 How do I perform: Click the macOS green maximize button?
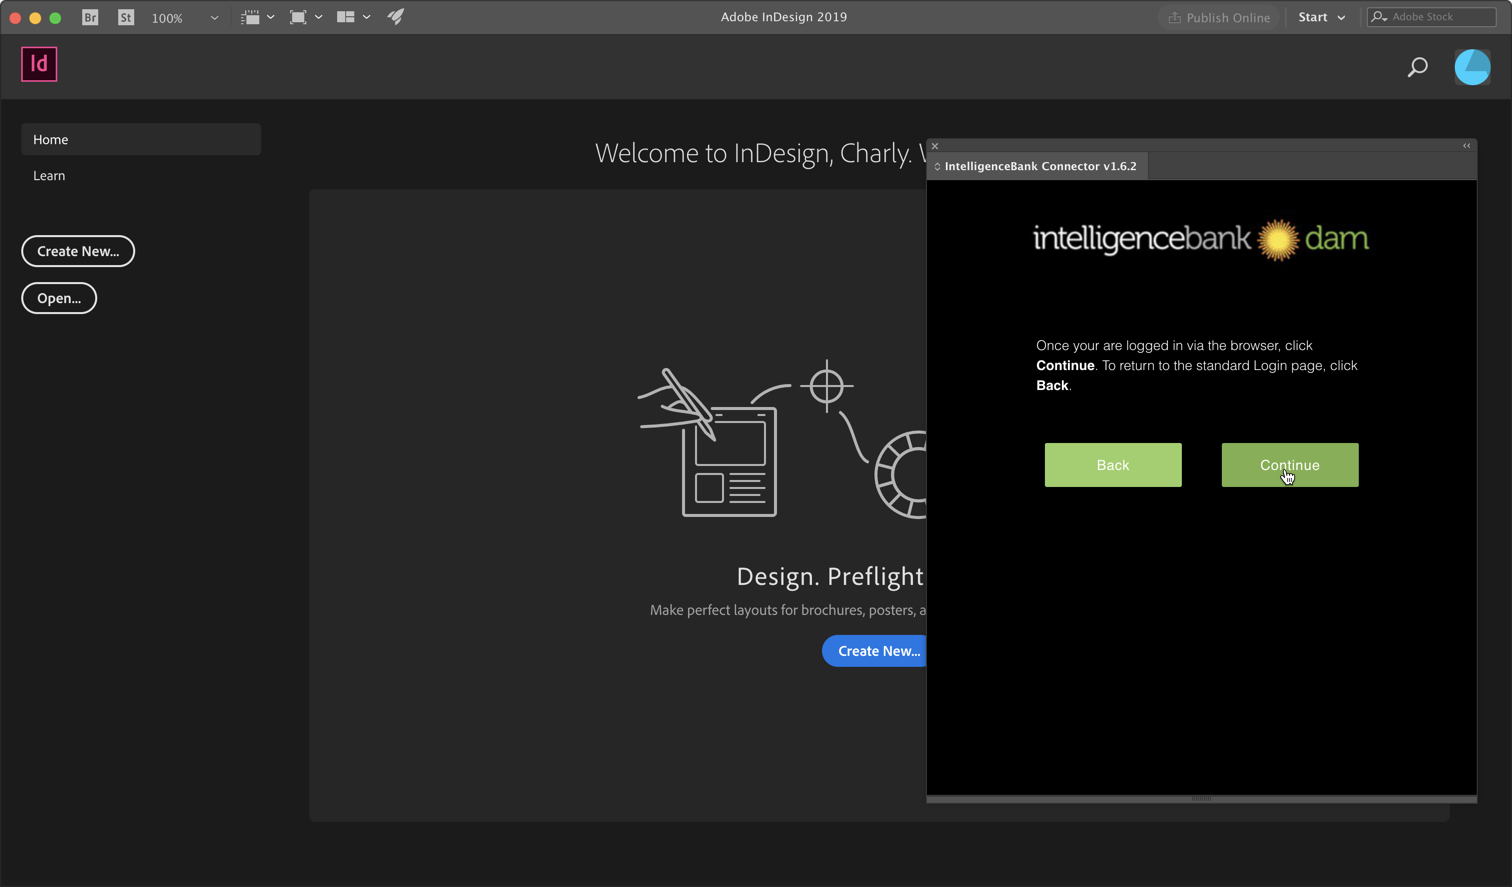click(55, 18)
